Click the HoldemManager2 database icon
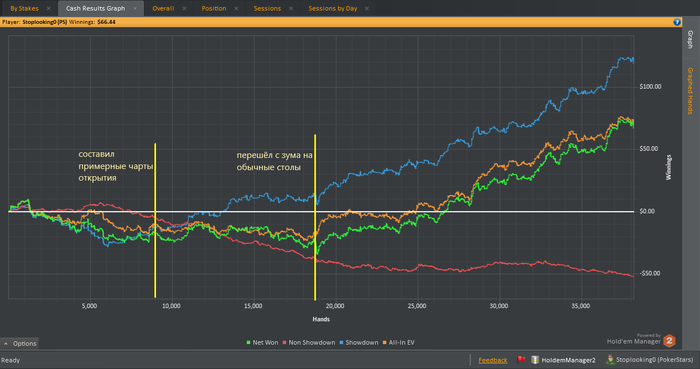 (535, 360)
